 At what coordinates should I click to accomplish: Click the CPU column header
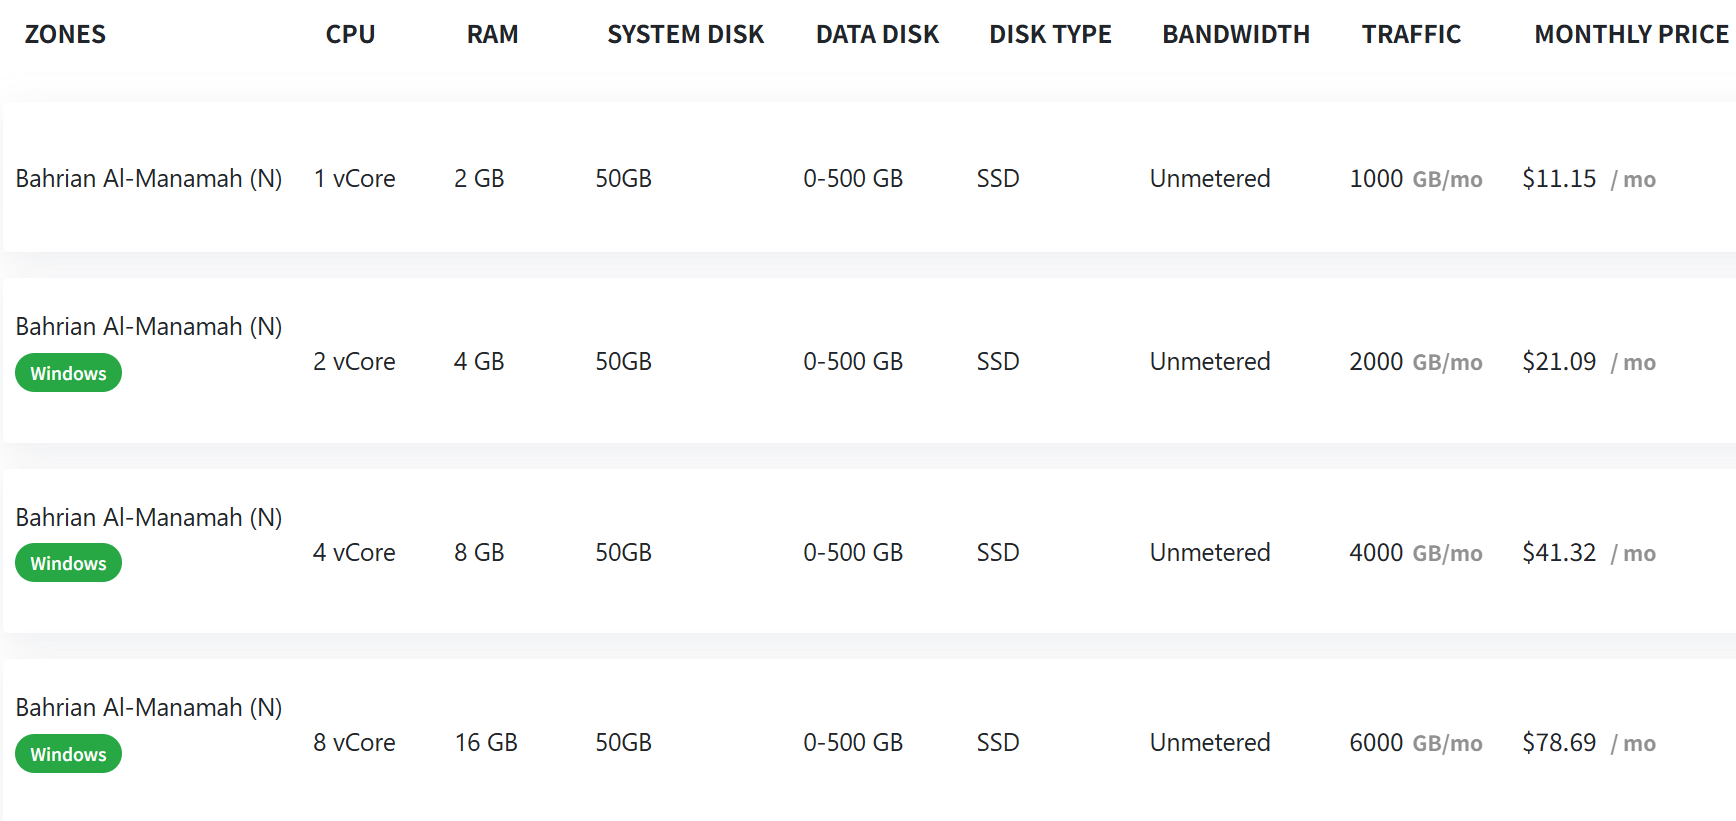tap(350, 35)
